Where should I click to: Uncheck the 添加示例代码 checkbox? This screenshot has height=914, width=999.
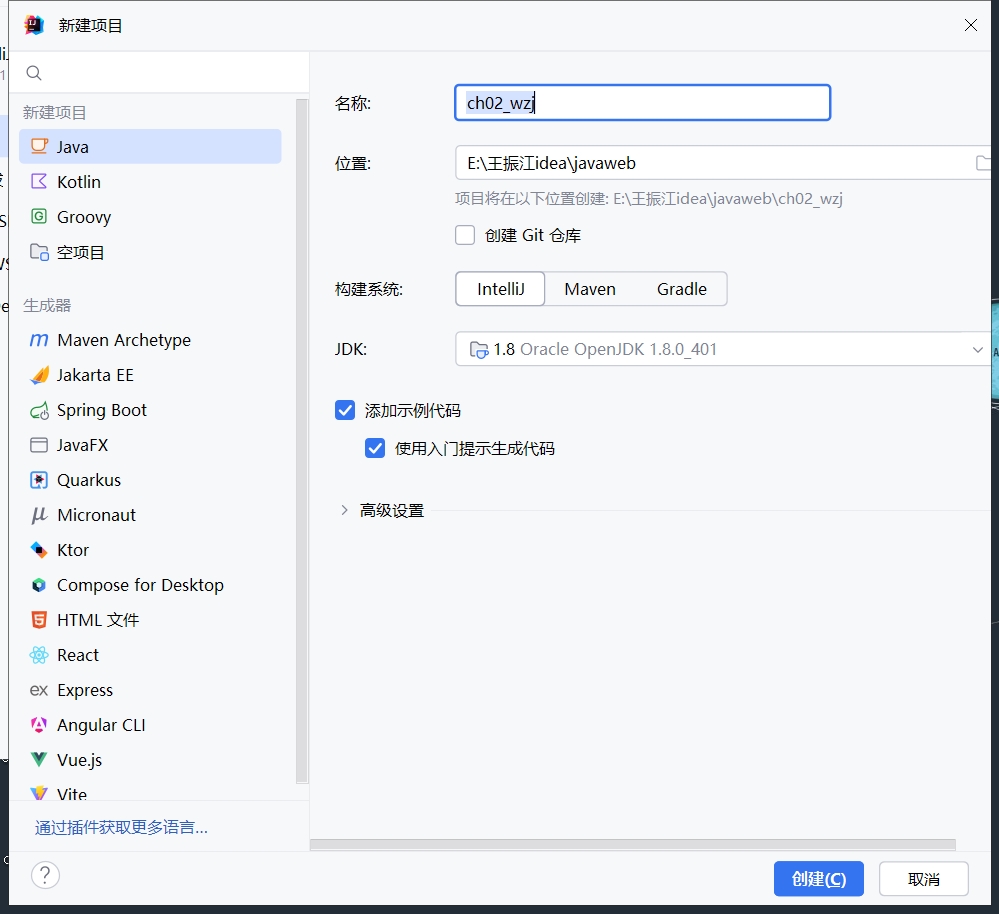click(345, 410)
